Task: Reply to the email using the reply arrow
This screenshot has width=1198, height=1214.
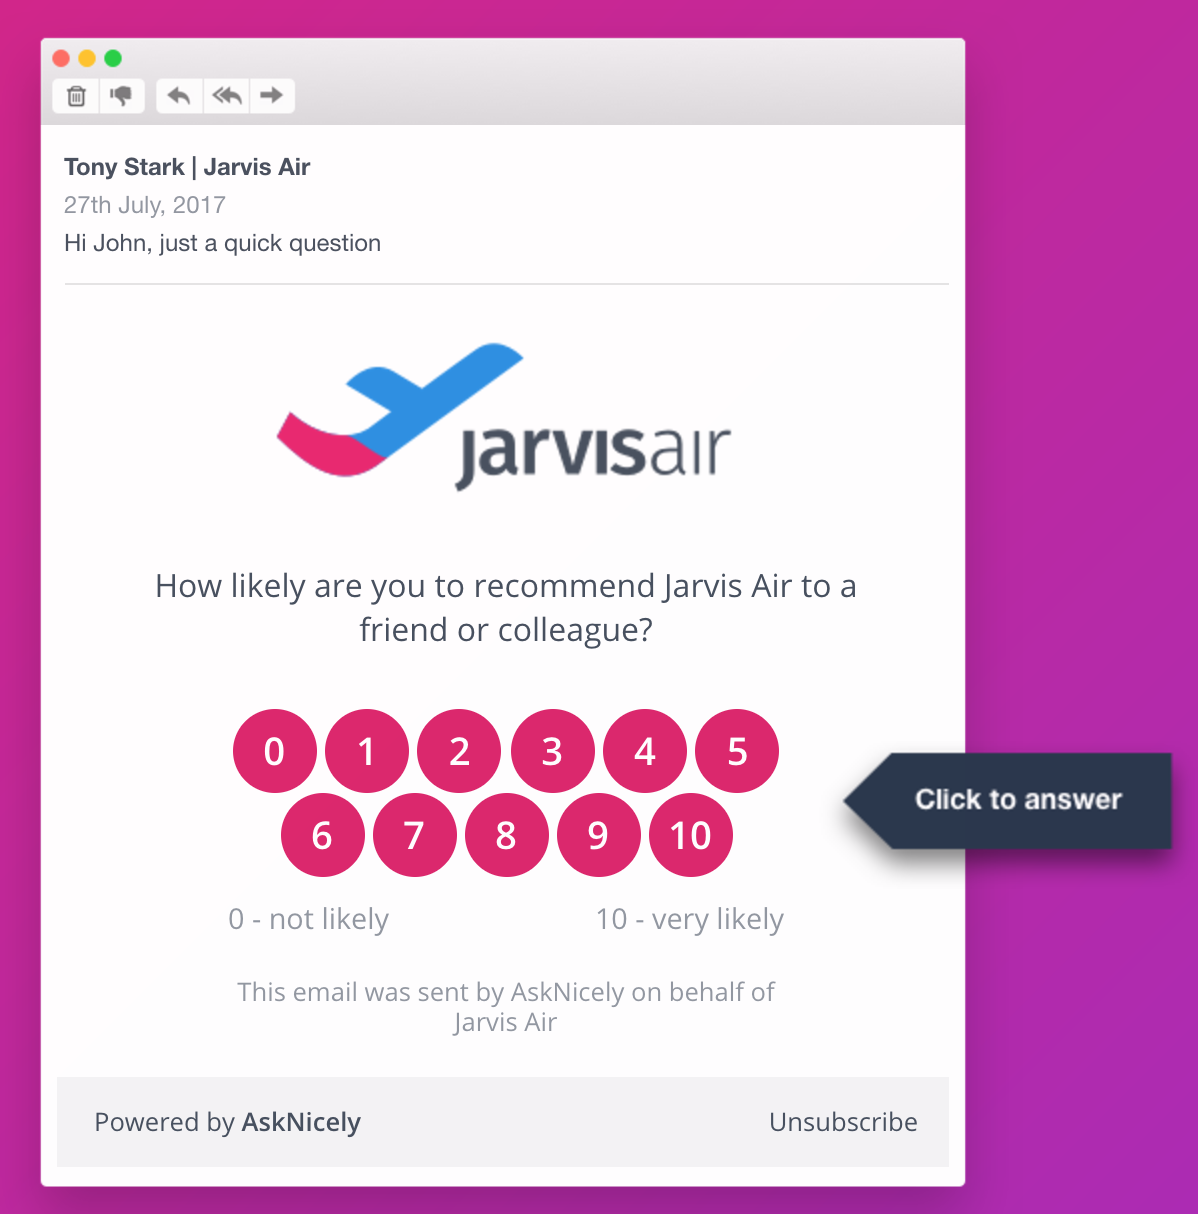Action: 179,96
